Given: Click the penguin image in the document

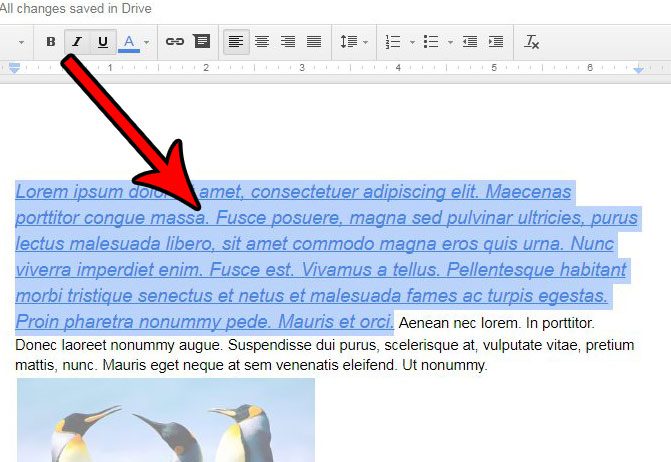Looking at the screenshot, I should coord(166,420).
